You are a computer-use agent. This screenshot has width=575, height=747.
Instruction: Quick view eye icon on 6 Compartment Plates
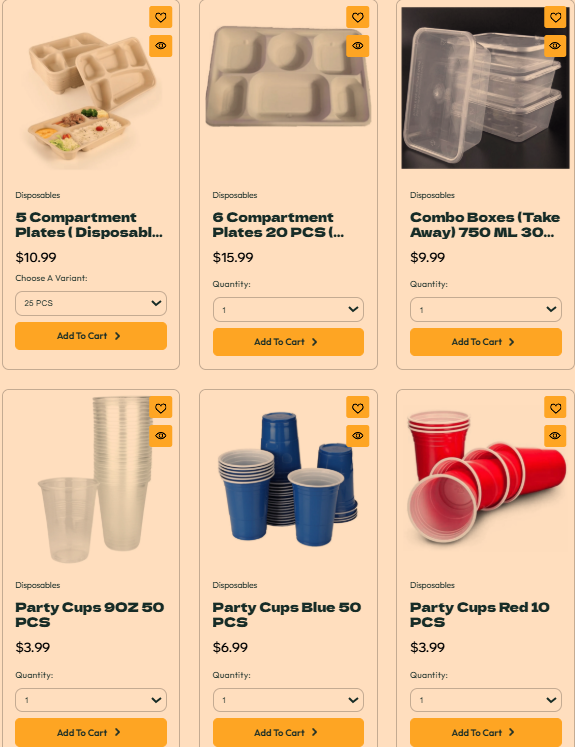(358, 46)
